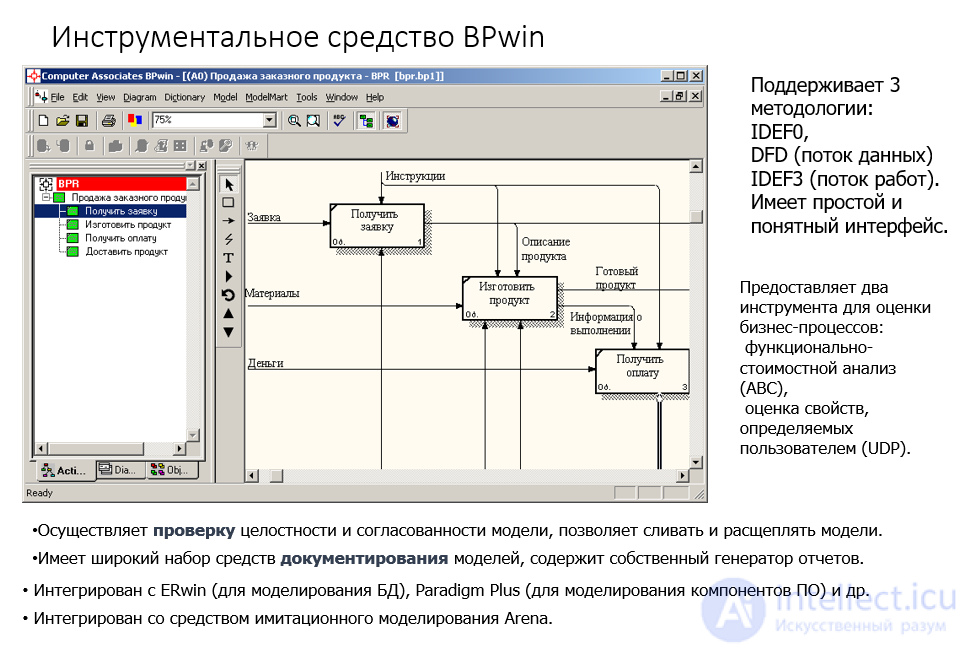Click the greyed grid icon in ModelMart toolbar
972x653 pixels.
180,146
